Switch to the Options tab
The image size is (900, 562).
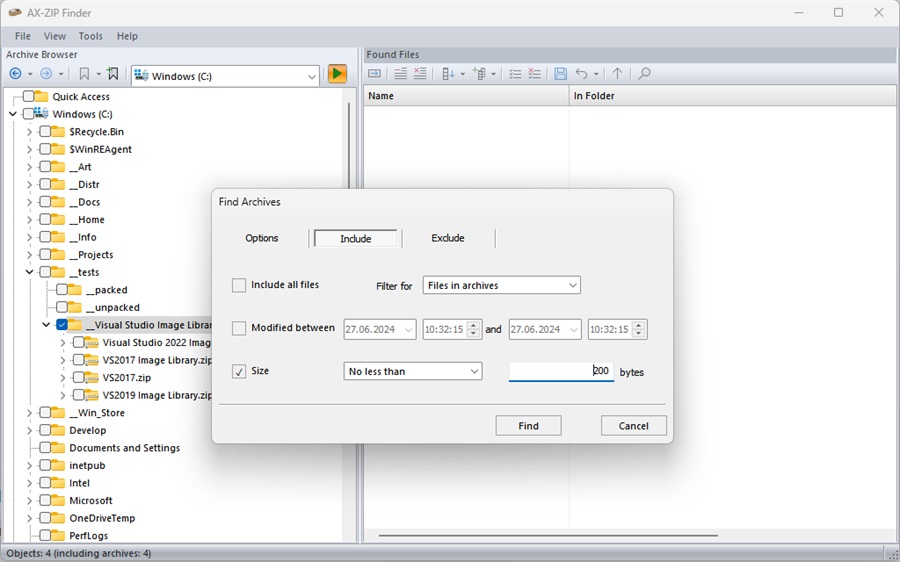(262, 238)
